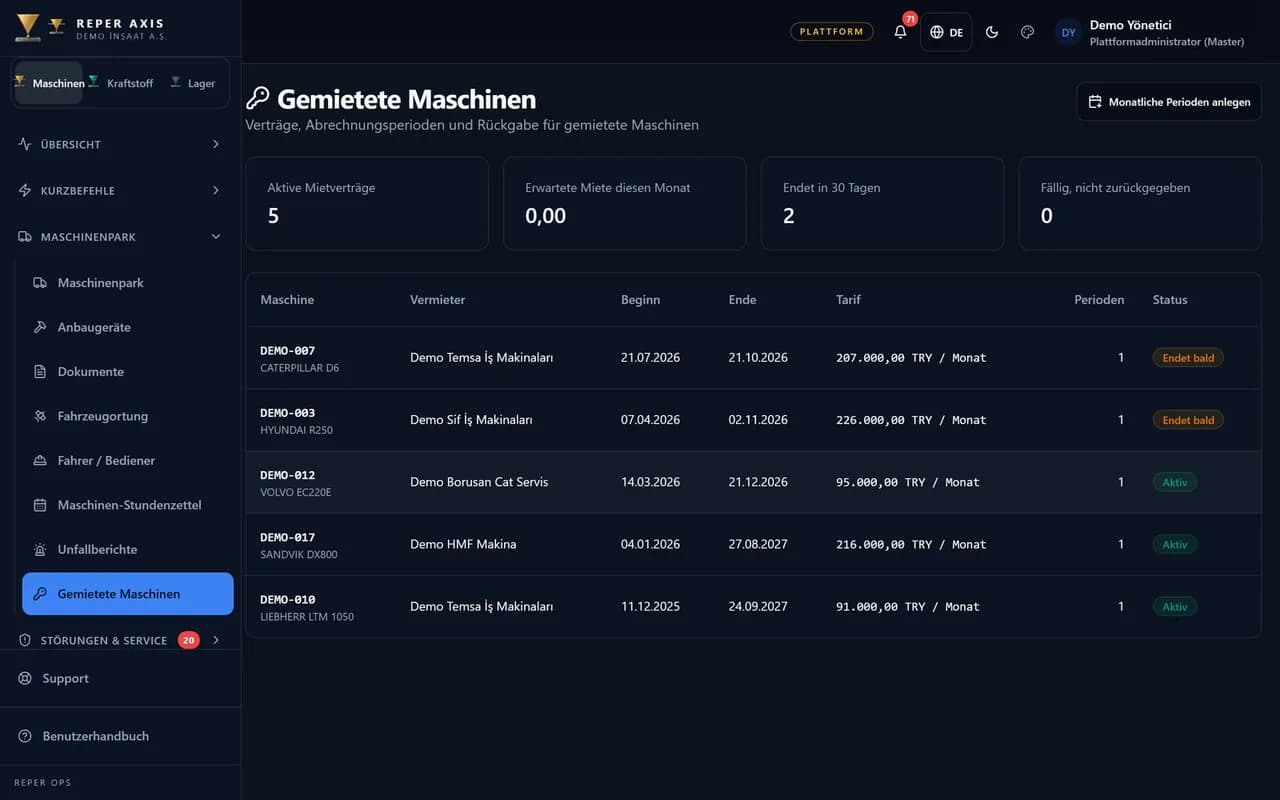Collapse the Maschinenpark section chevron
The height and width of the screenshot is (800, 1280).
click(x=216, y=237)
